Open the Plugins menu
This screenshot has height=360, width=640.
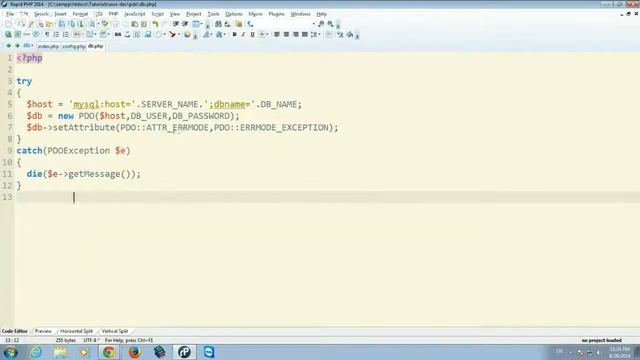pyautogui.click(x=276, y=14)
